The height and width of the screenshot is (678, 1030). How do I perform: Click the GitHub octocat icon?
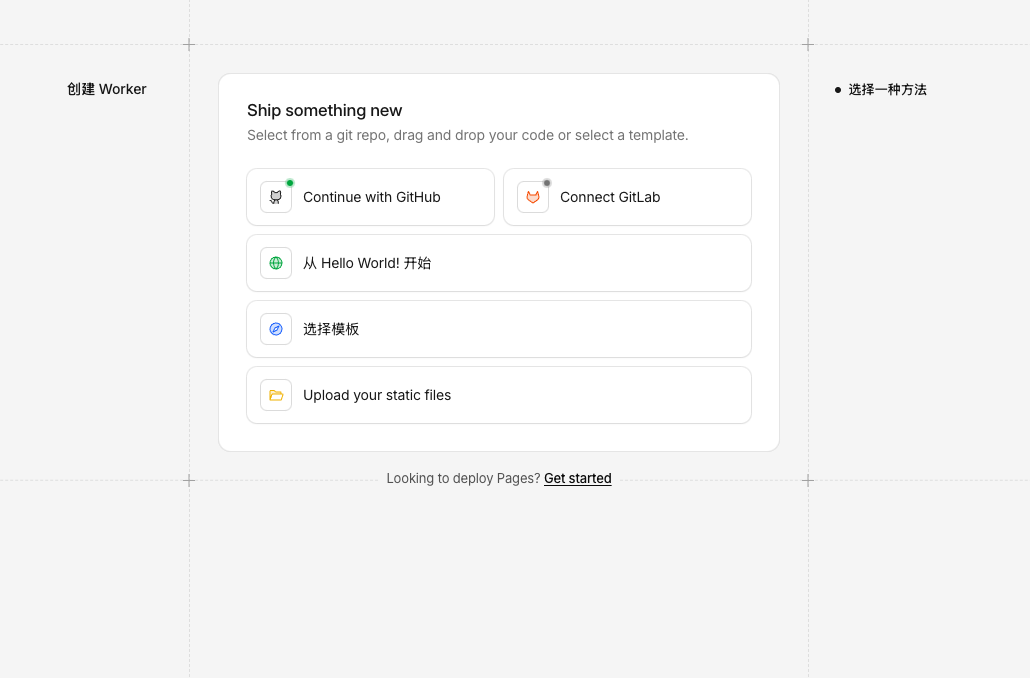pyautogui.click(x=276, y=198)
